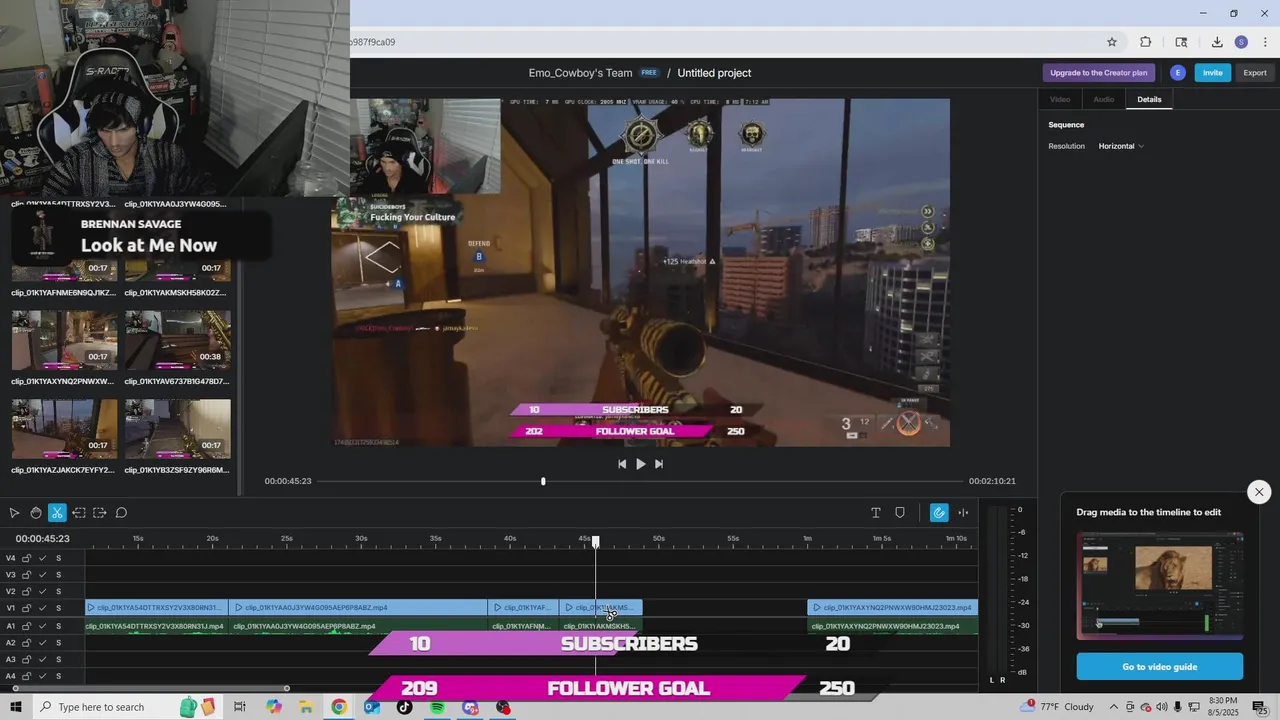Choose the trim-out selection tool

[100, 513]
